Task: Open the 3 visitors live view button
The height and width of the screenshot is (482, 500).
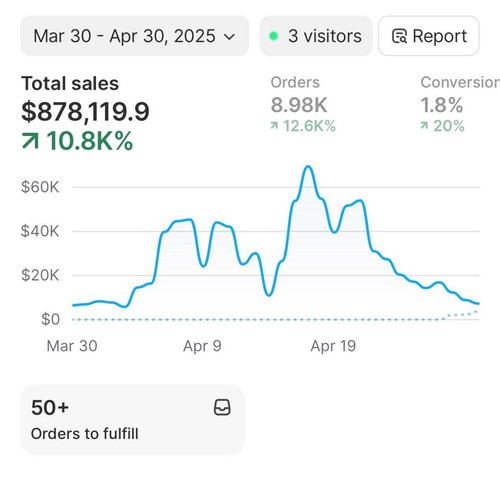Action: click(316, 36)
